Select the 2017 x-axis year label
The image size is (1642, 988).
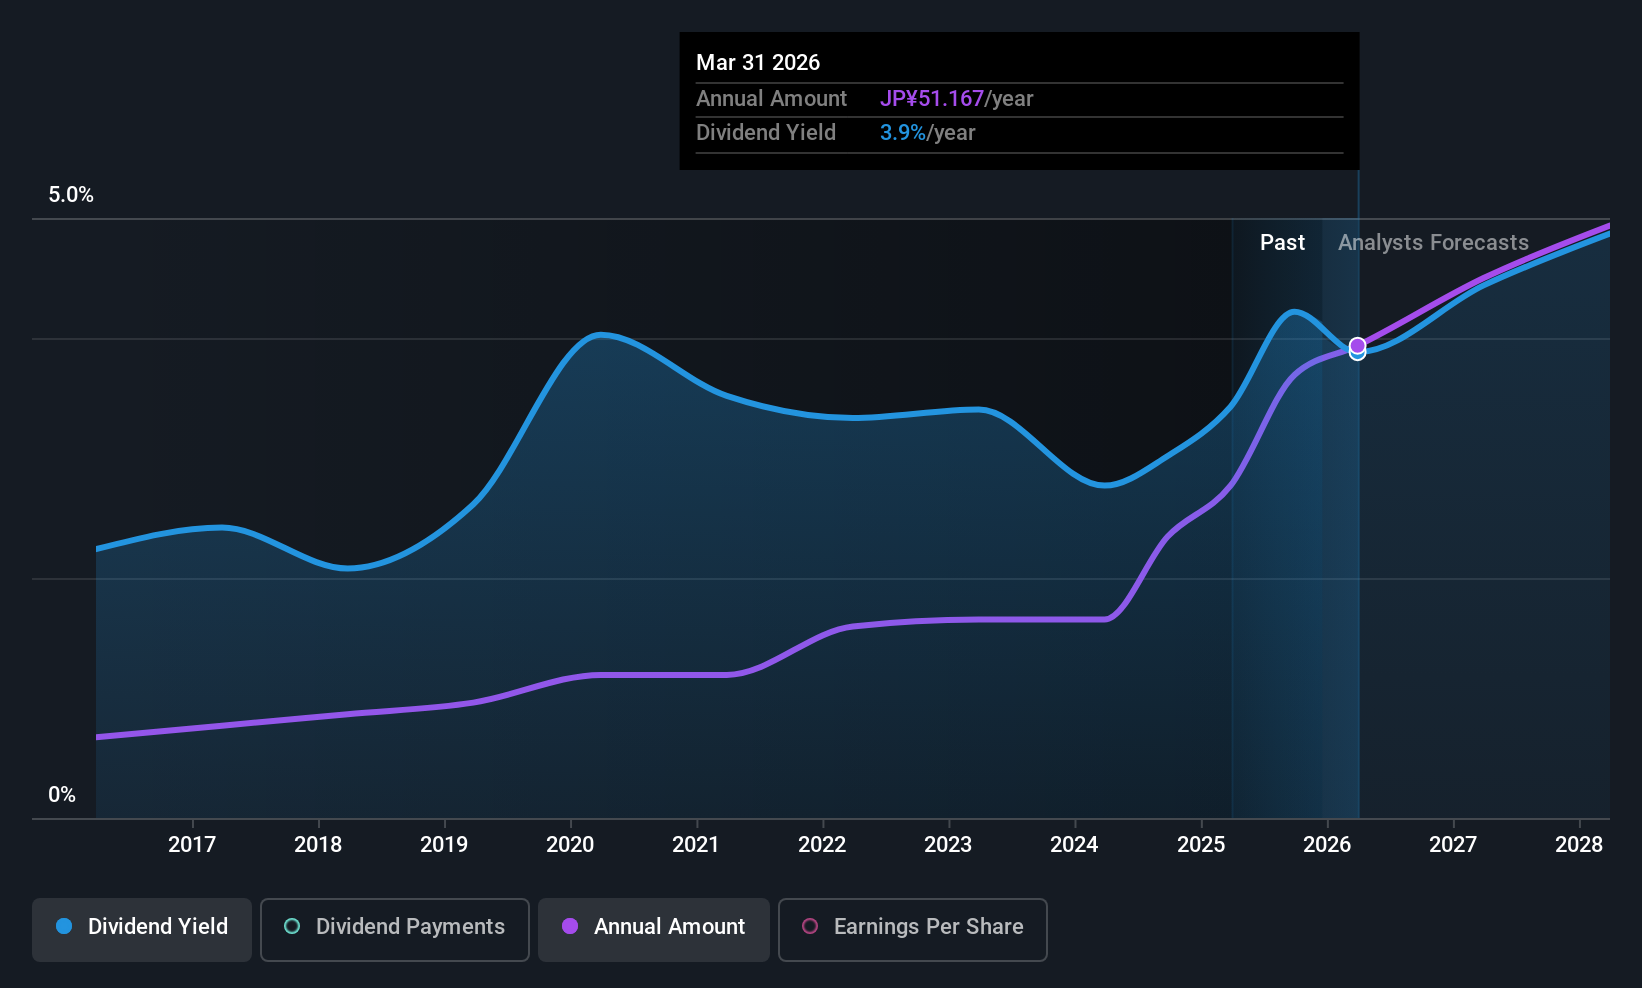point(192,845)
